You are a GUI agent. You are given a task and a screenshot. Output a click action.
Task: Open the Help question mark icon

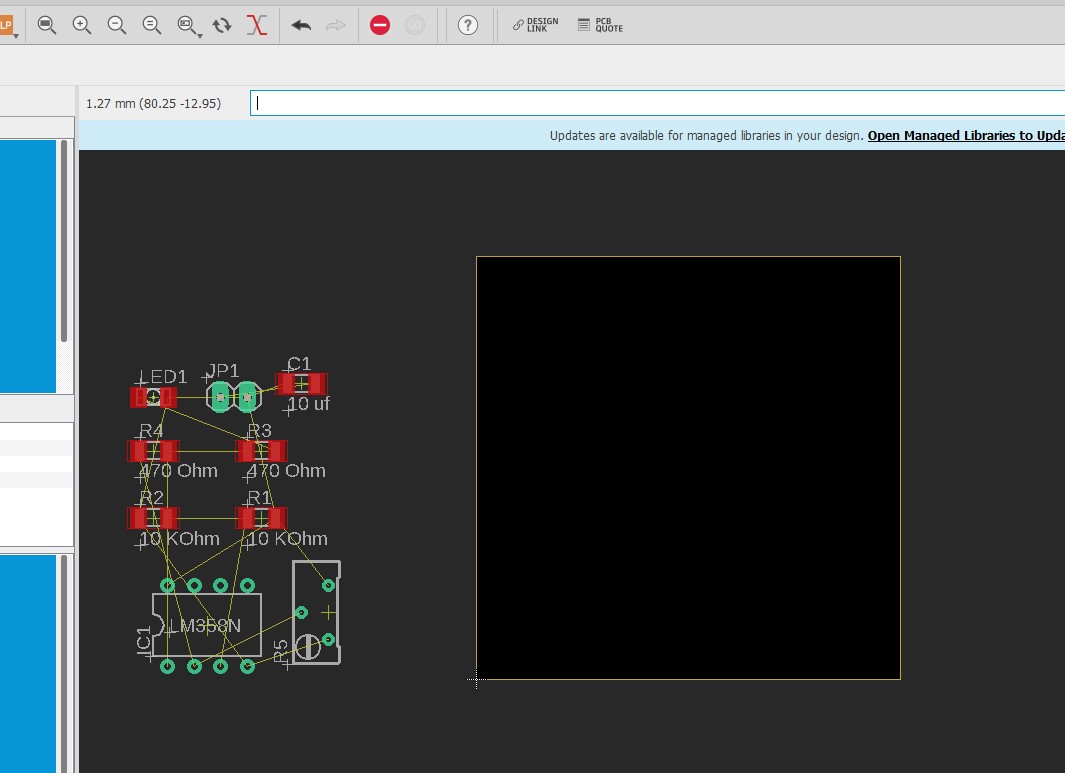[468, 26]
